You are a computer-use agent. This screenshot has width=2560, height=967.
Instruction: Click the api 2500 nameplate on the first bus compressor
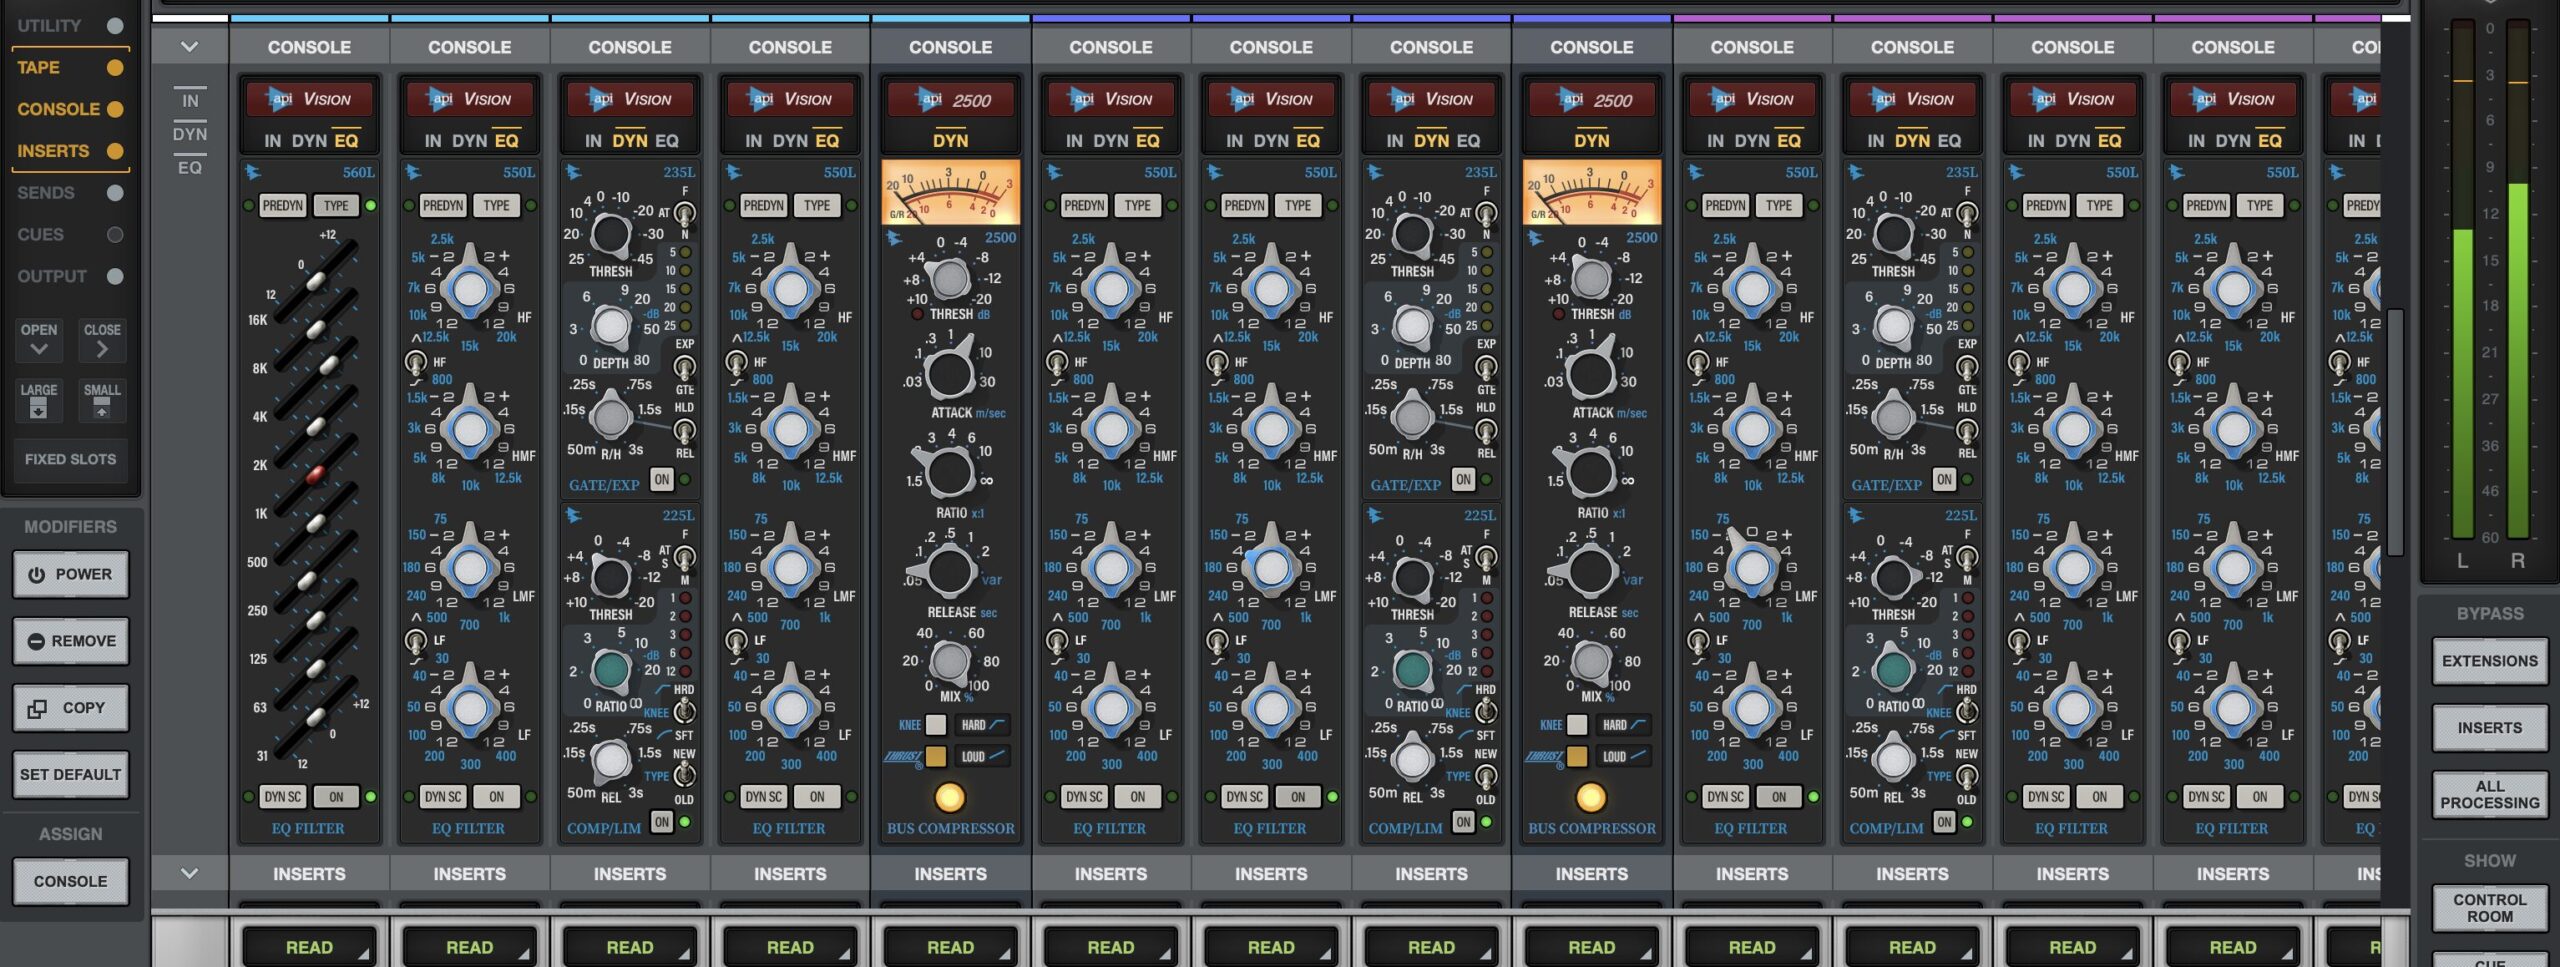pyautogui.click(x=950, y=99)
